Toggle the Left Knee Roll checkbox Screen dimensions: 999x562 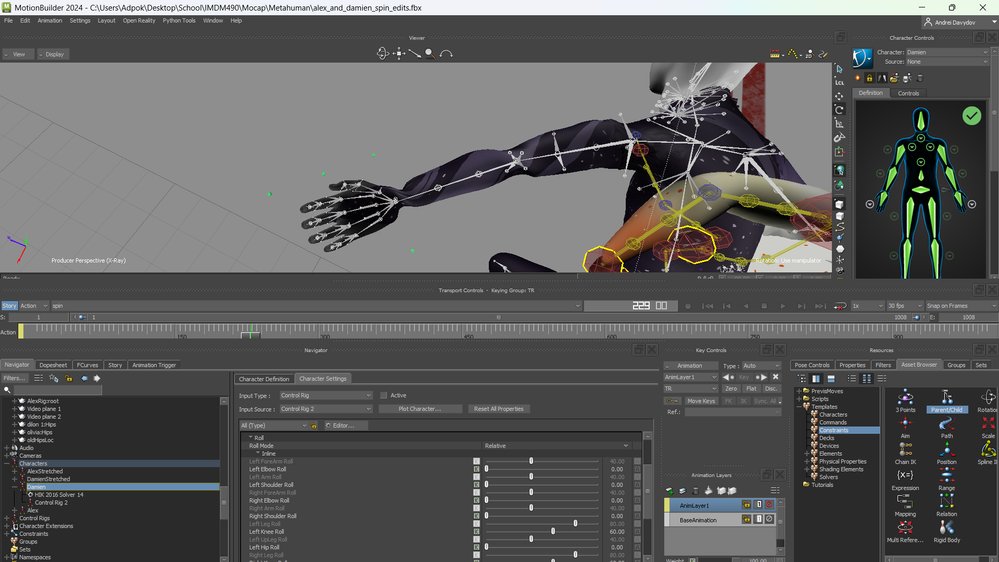477,531
